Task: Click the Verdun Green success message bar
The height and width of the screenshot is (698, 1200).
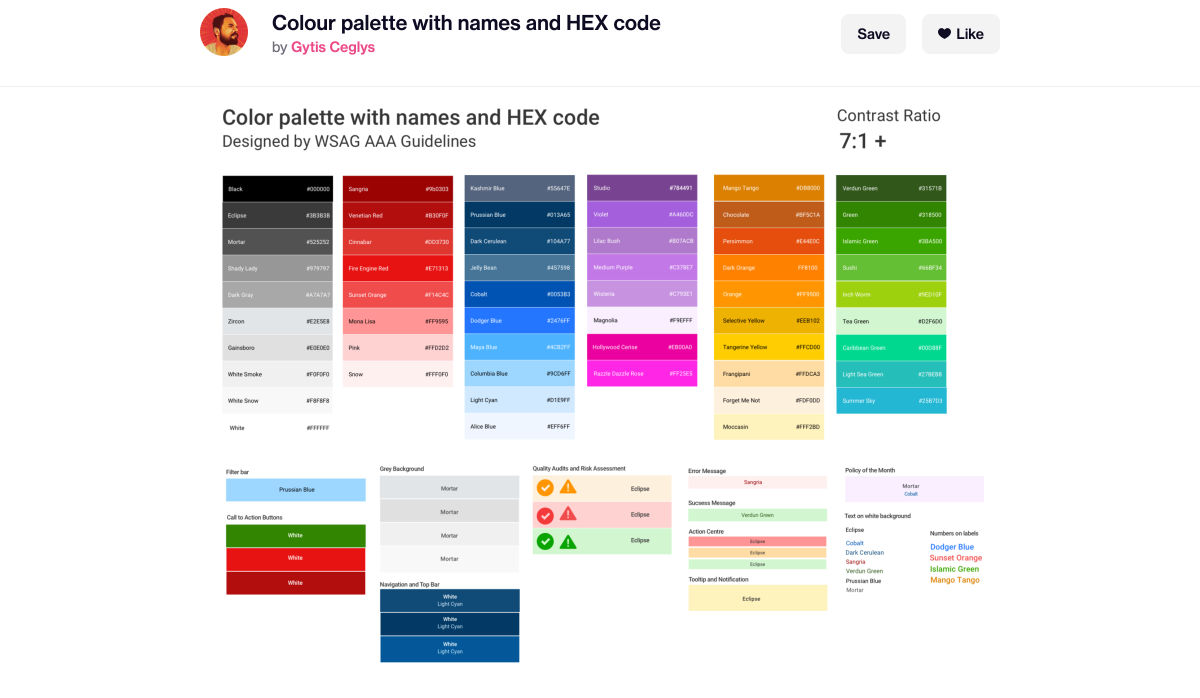Action: point(757,515)
